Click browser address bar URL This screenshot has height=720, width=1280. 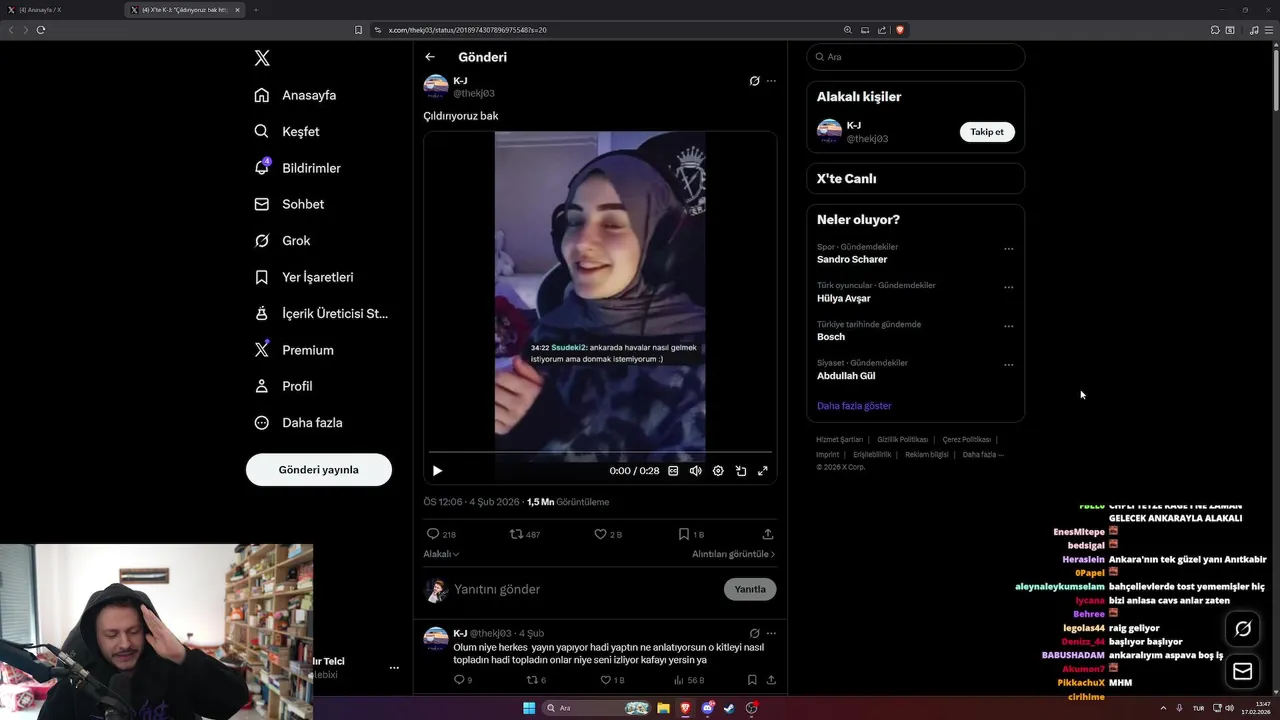[x=467, y=30]
